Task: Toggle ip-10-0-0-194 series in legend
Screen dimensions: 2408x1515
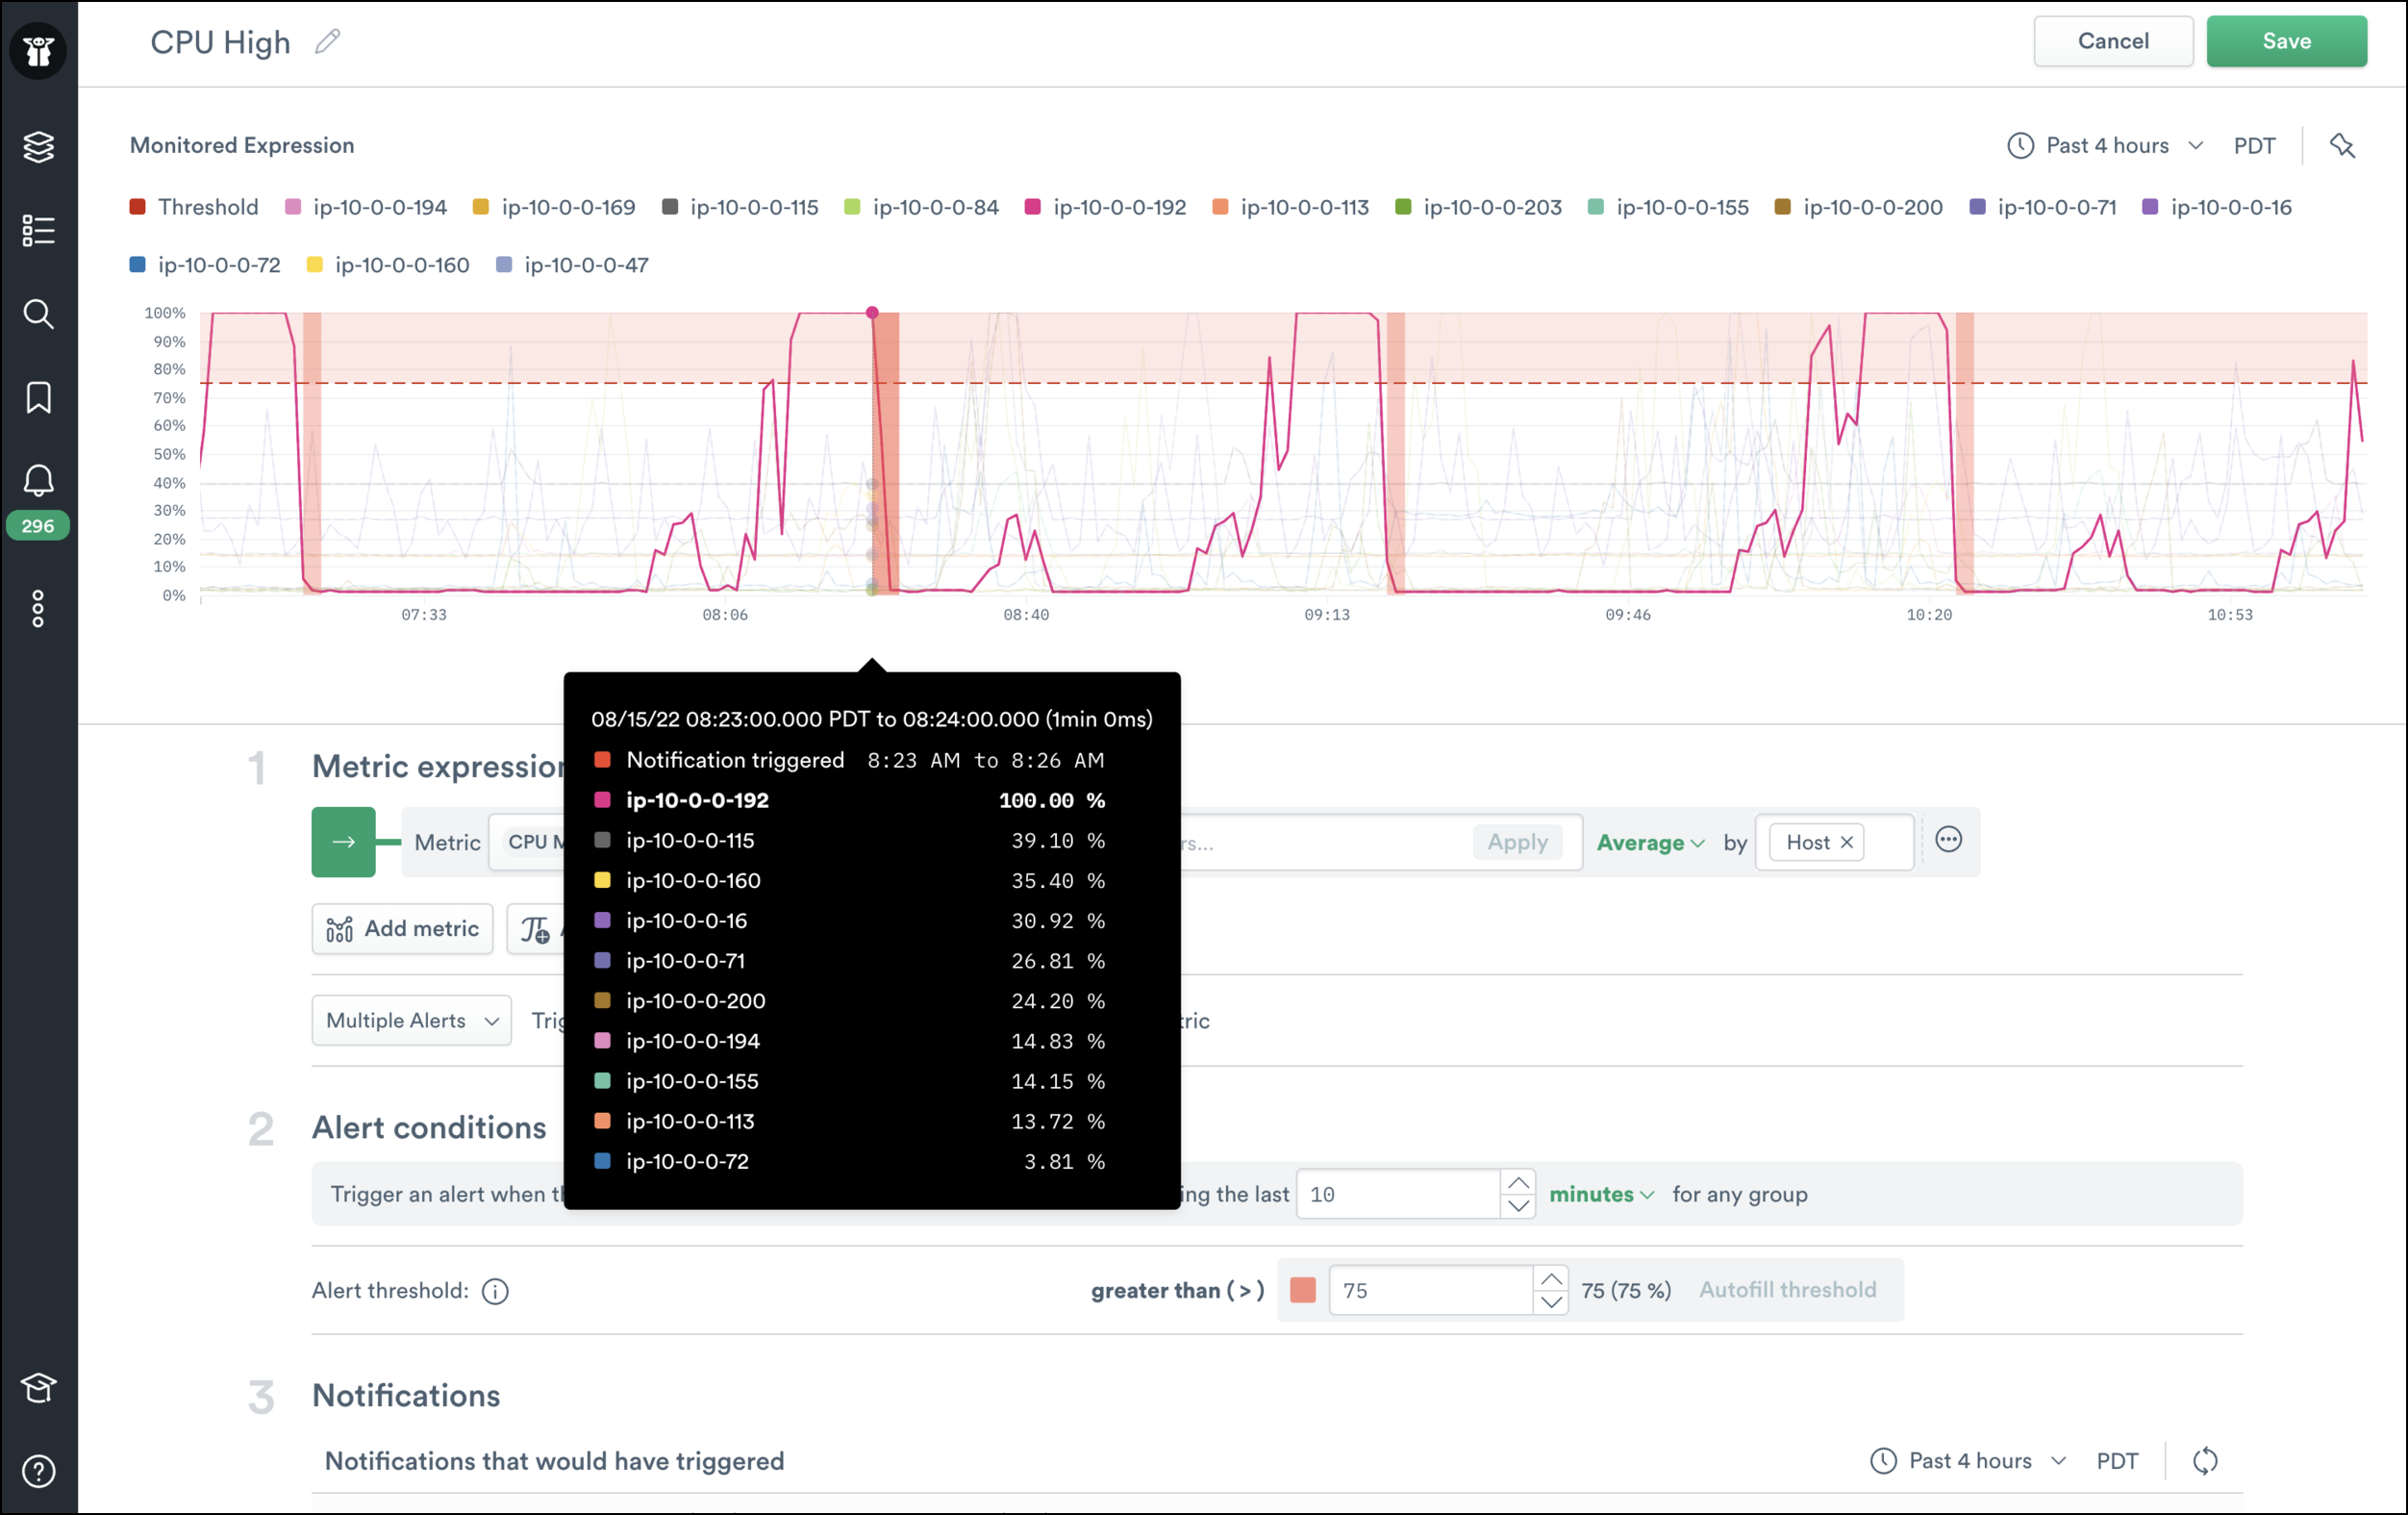Action: (366, 207)
